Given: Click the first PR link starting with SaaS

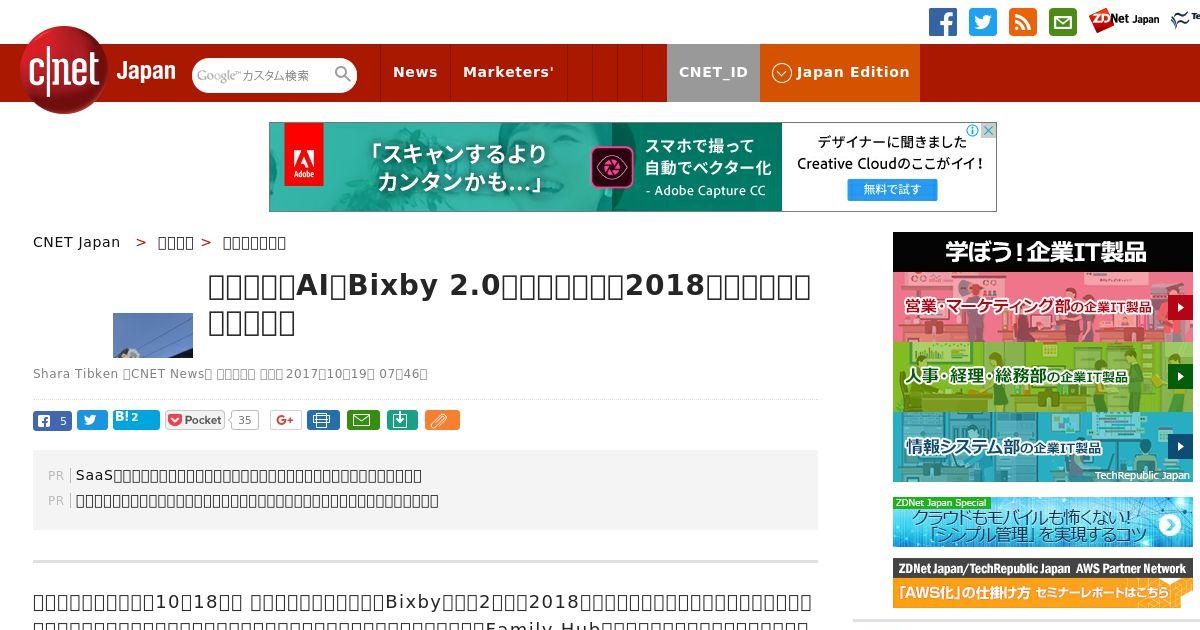Looking at the screenshot, I should click(249, 475).
